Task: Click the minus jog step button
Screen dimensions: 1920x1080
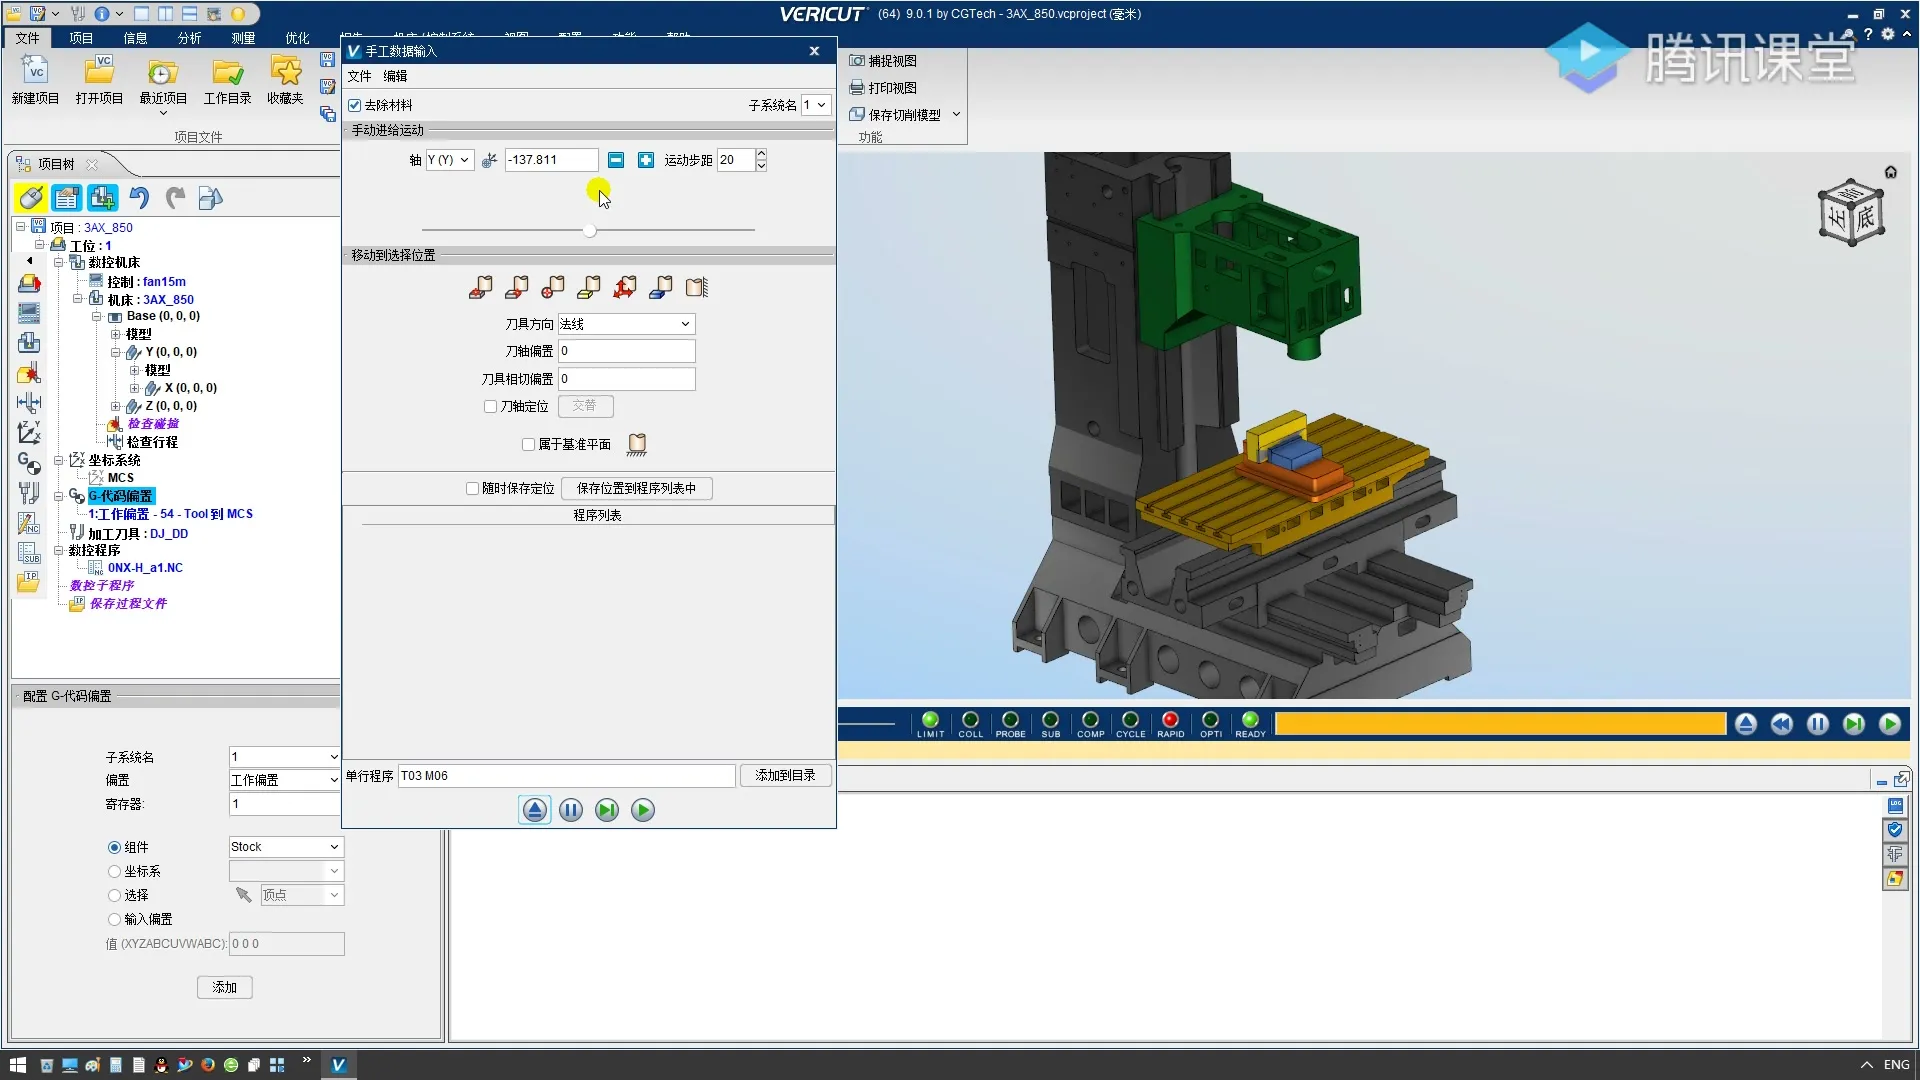Action: point(616,160)
